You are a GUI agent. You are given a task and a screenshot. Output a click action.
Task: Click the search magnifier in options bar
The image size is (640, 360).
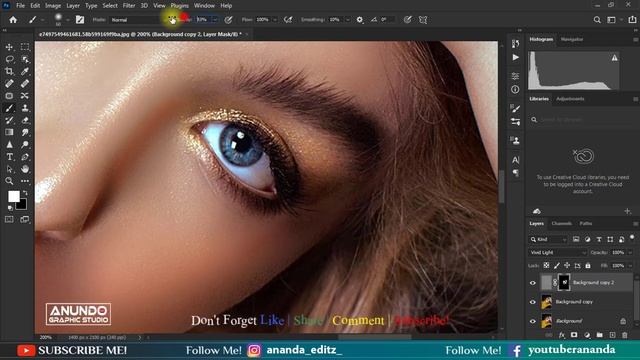pos(597,20)
